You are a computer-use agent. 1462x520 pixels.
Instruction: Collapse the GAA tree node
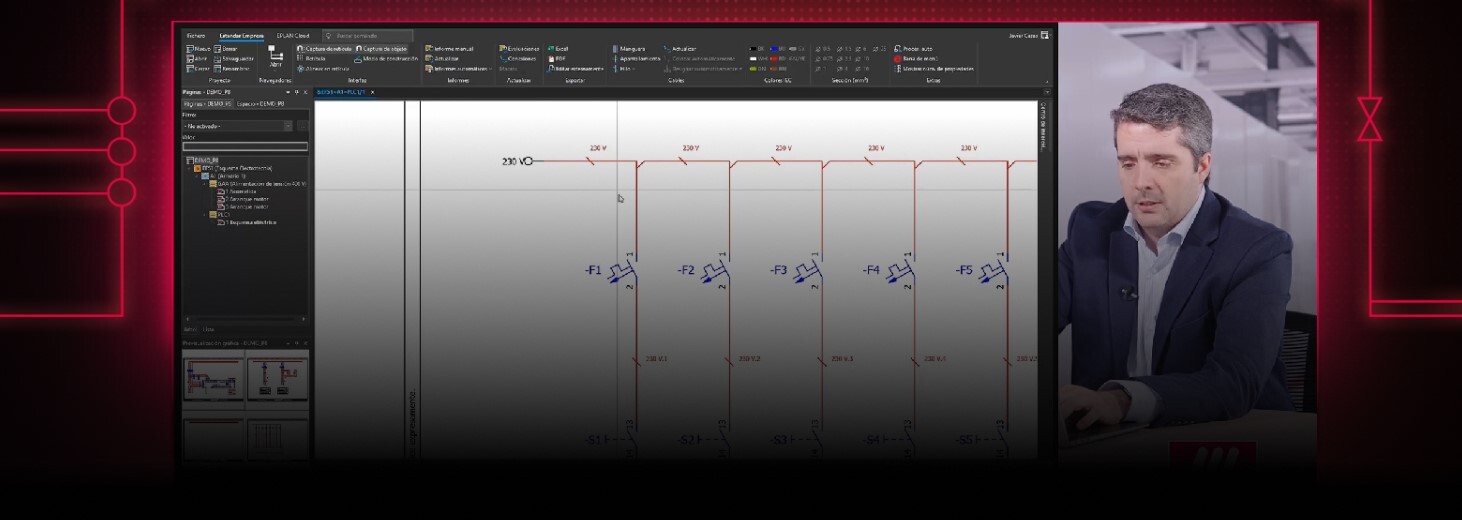pos(203,184)
